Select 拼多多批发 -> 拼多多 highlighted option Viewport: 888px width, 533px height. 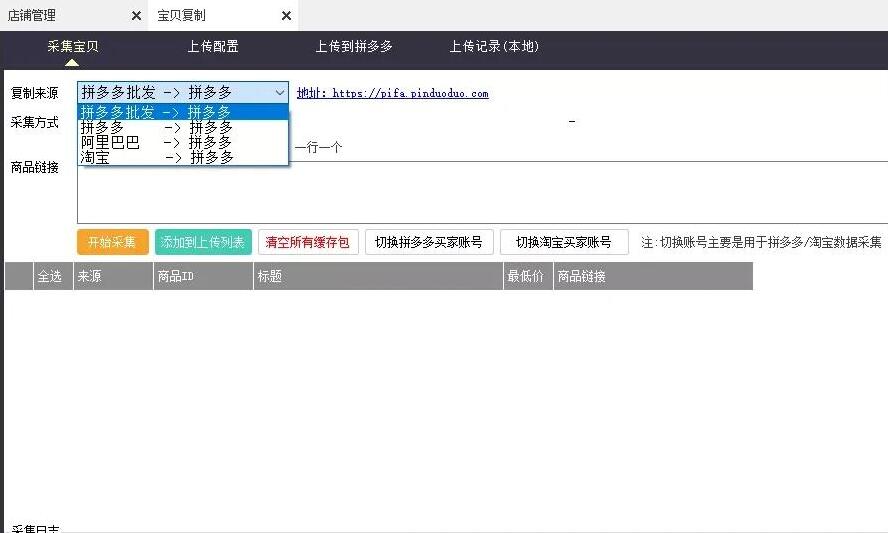[x=183, y=112]
